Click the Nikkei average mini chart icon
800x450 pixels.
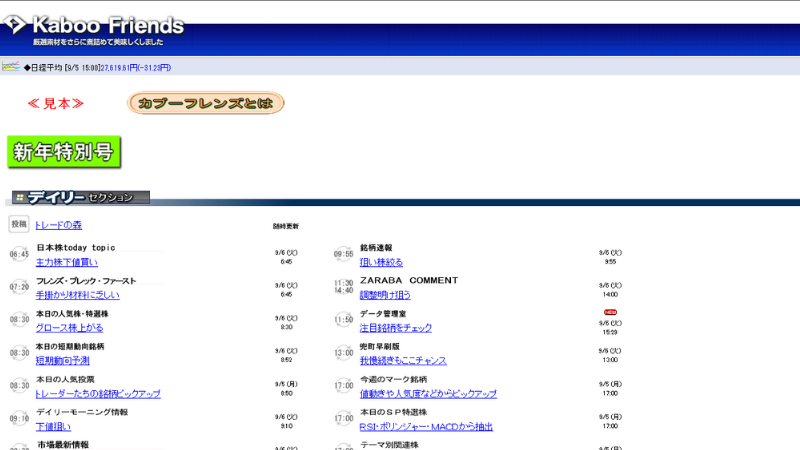(10, 66)
